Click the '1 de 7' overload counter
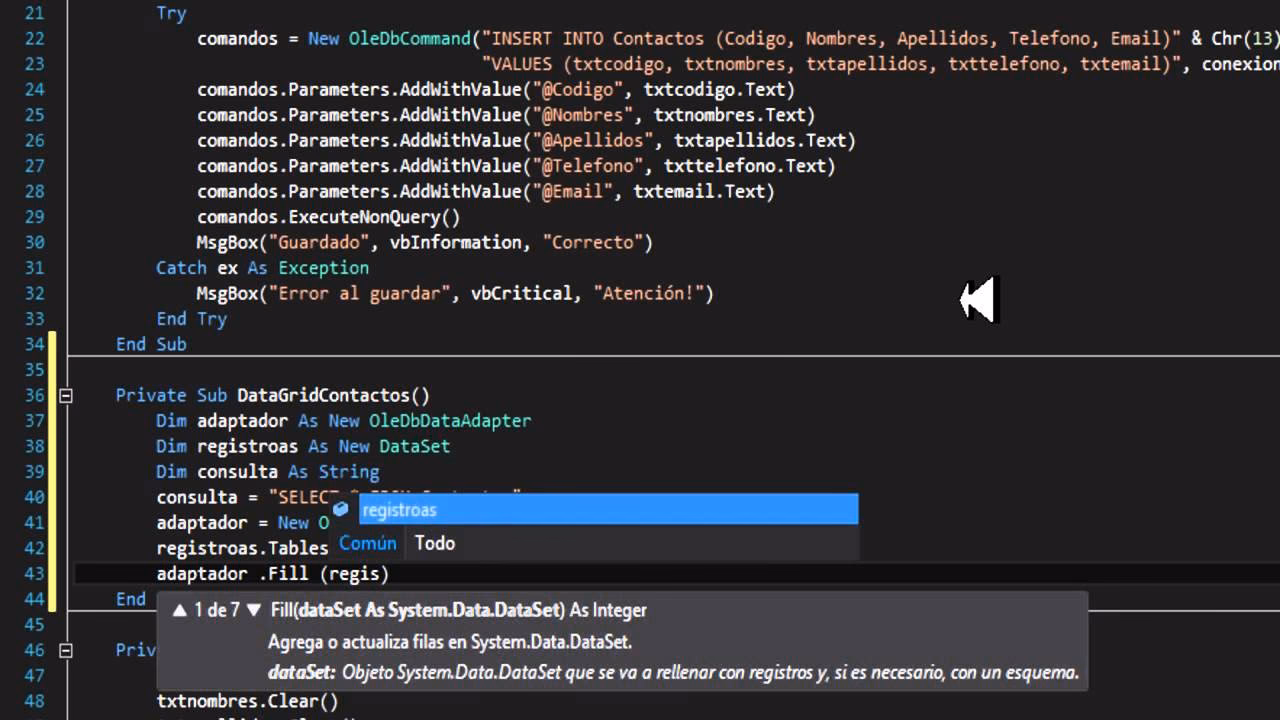 216,610
